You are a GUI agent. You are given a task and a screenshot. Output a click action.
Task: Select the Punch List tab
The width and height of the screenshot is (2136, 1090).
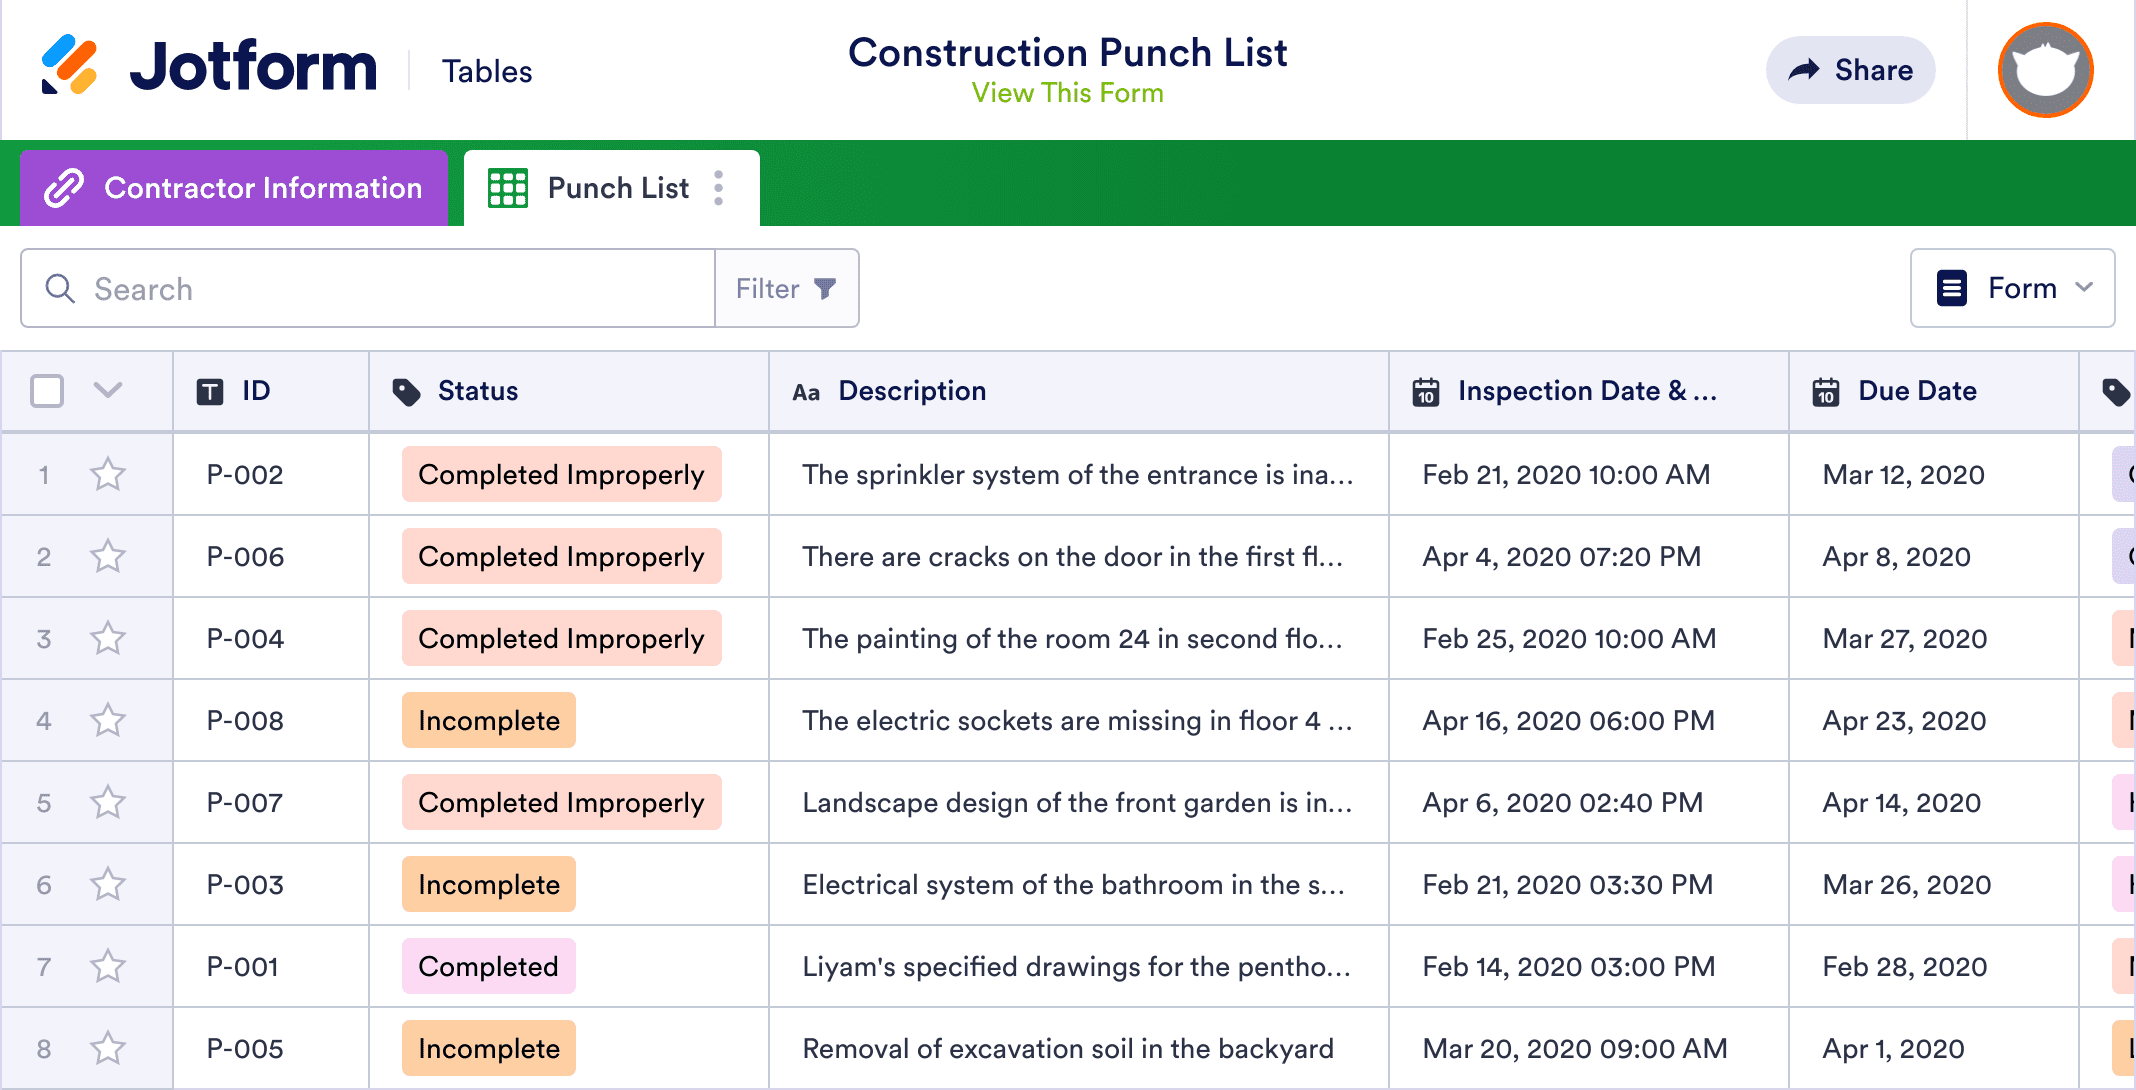point(617,187)
